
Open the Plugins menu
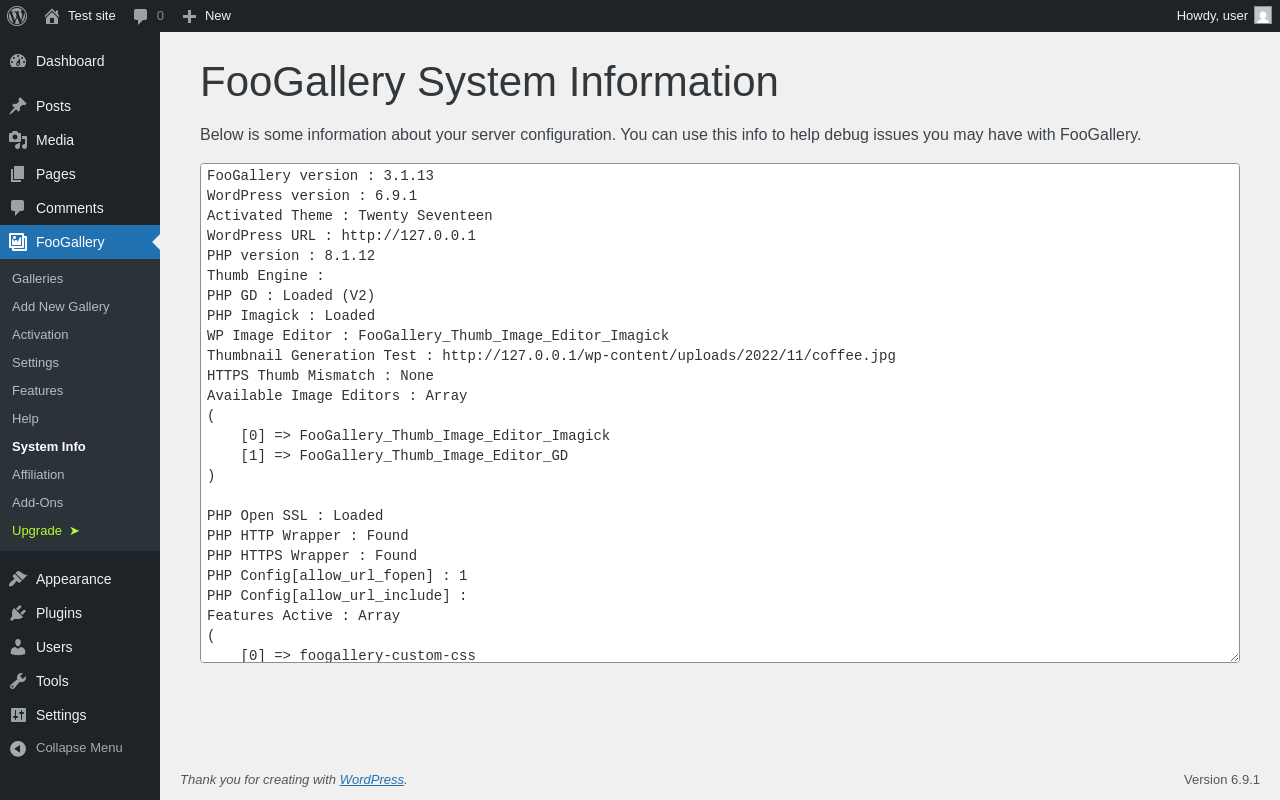(x=80, y=613)
